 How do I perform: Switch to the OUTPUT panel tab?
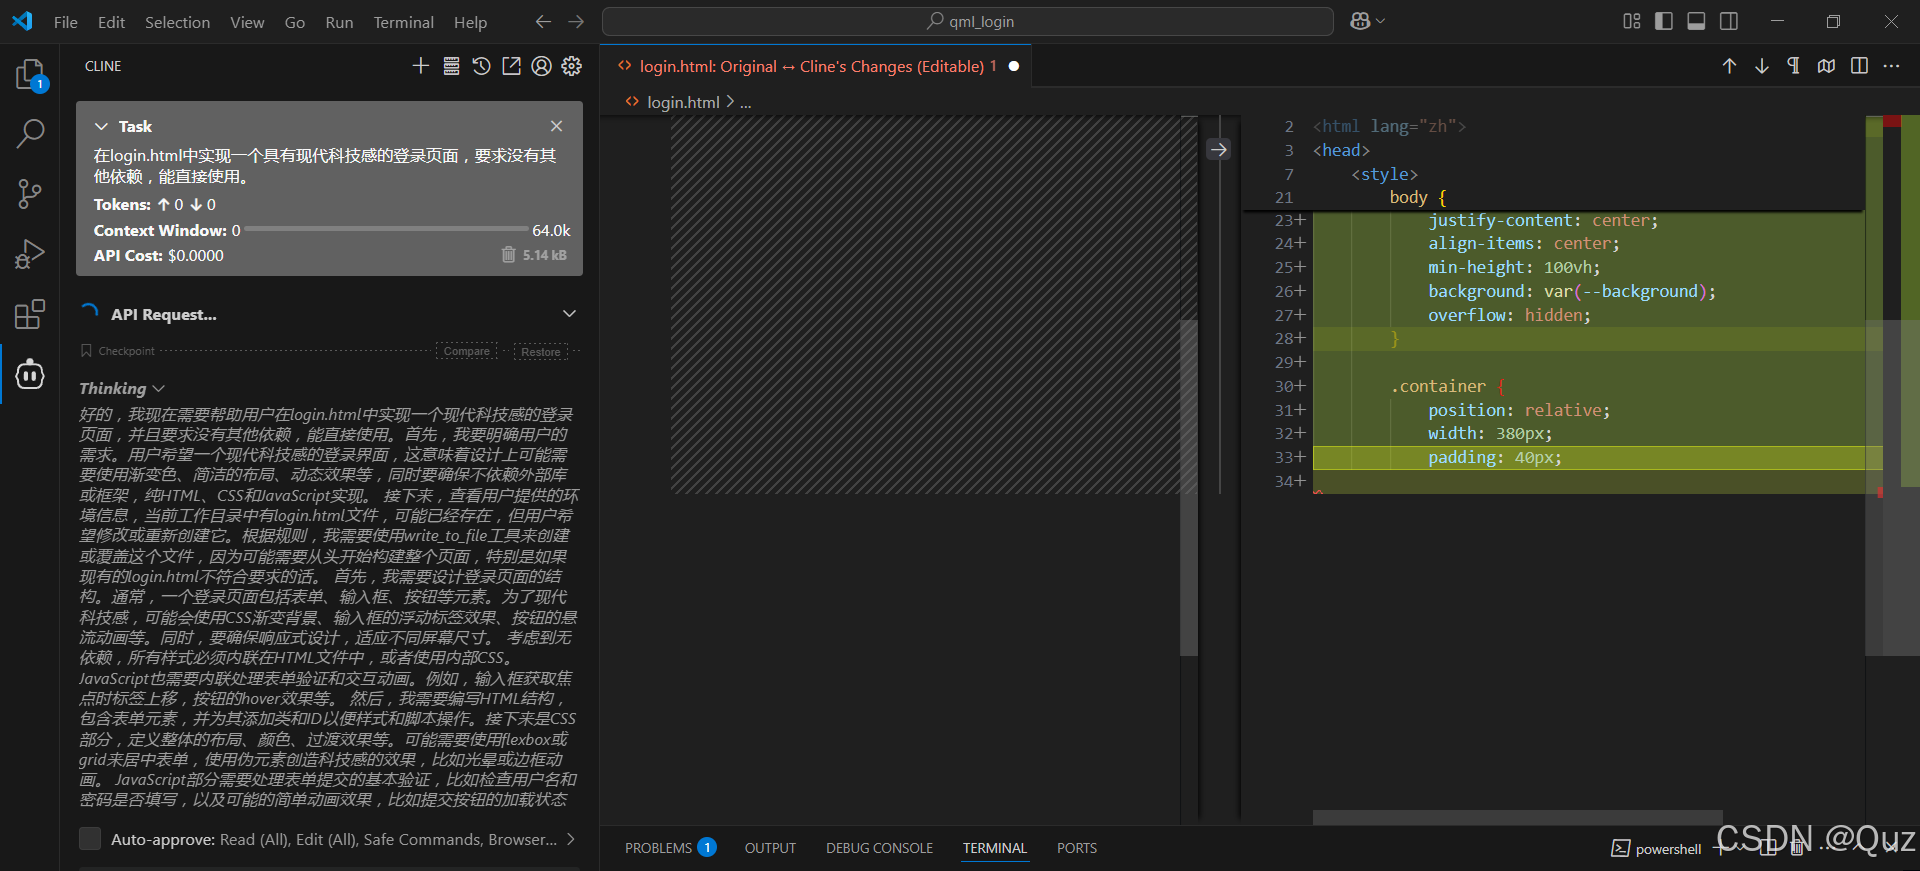pos(770,848)
